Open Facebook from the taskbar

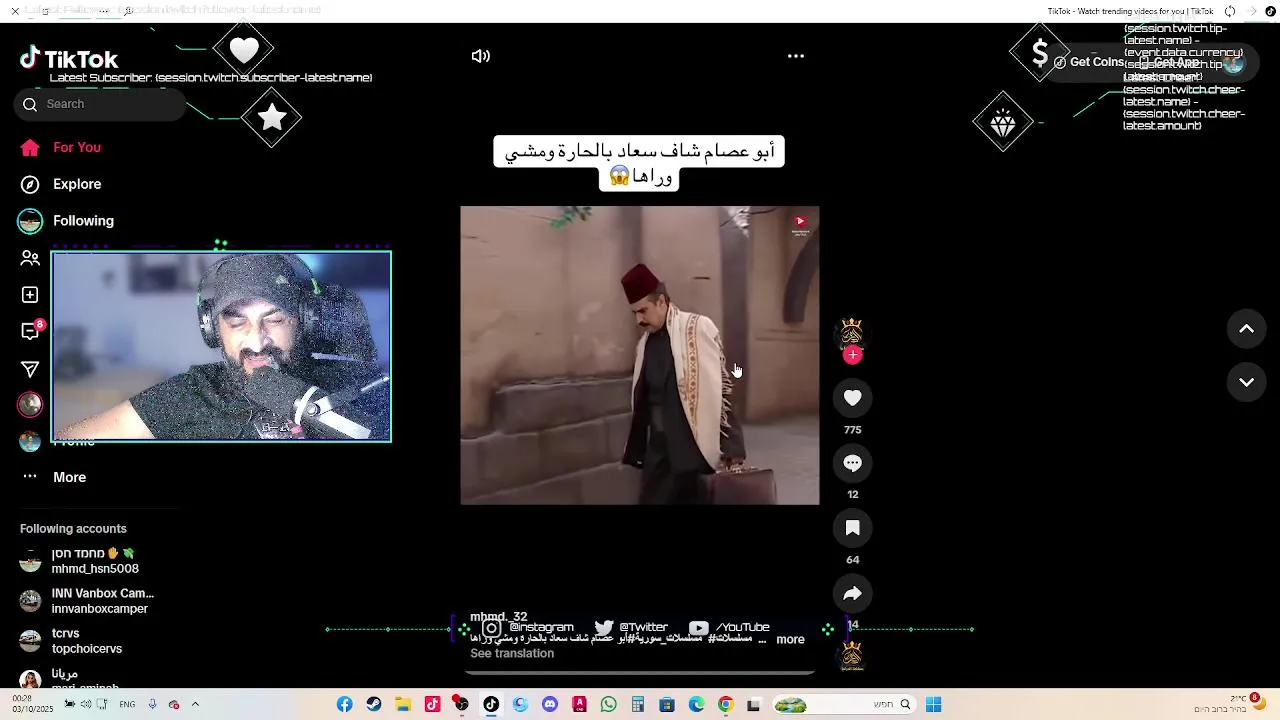[x=345, y=704]
